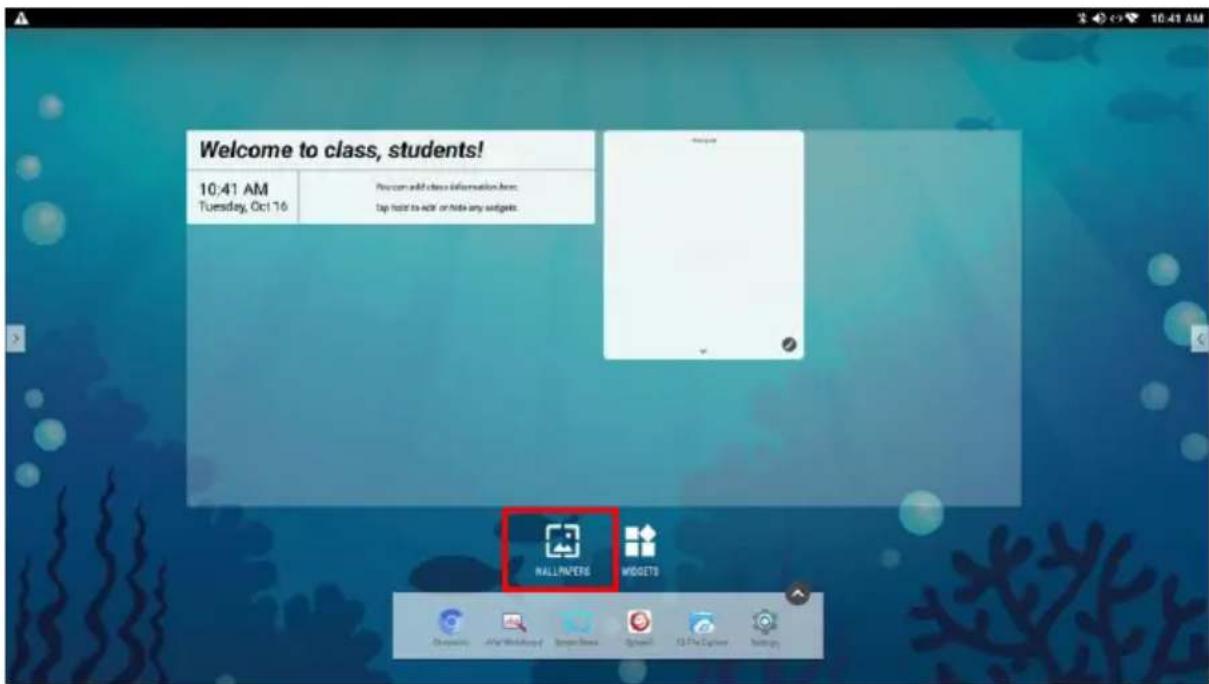
Task: Expand the note widget's bottom down-chevron
Action: click(702, 351)
